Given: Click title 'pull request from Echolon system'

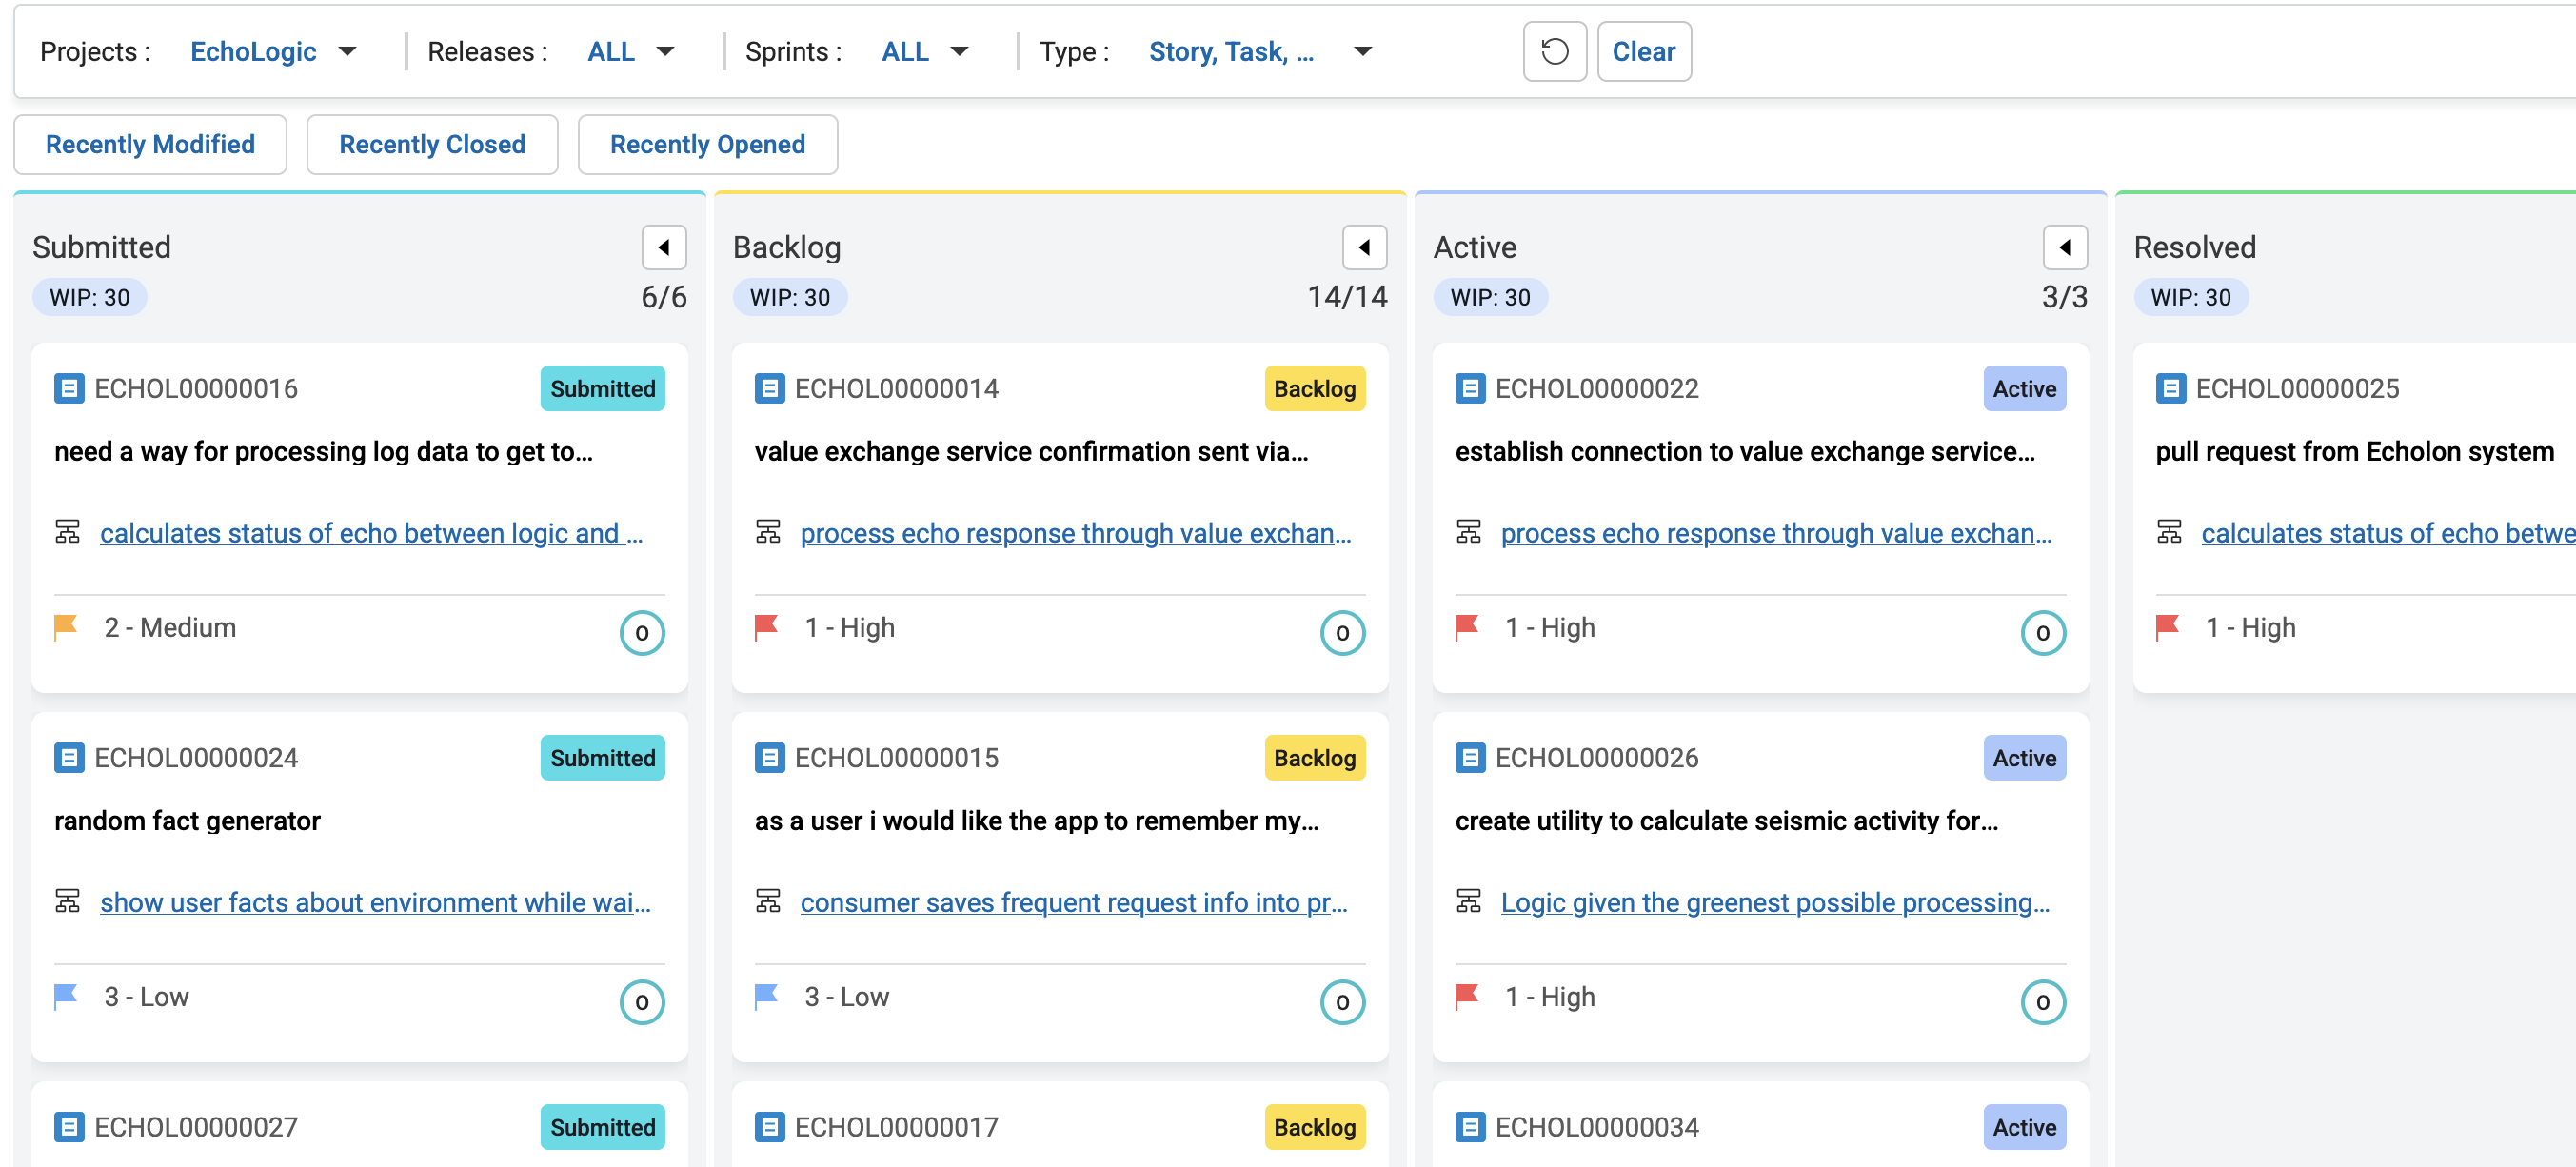Looking at the screenshot, I should [2354, 451].
